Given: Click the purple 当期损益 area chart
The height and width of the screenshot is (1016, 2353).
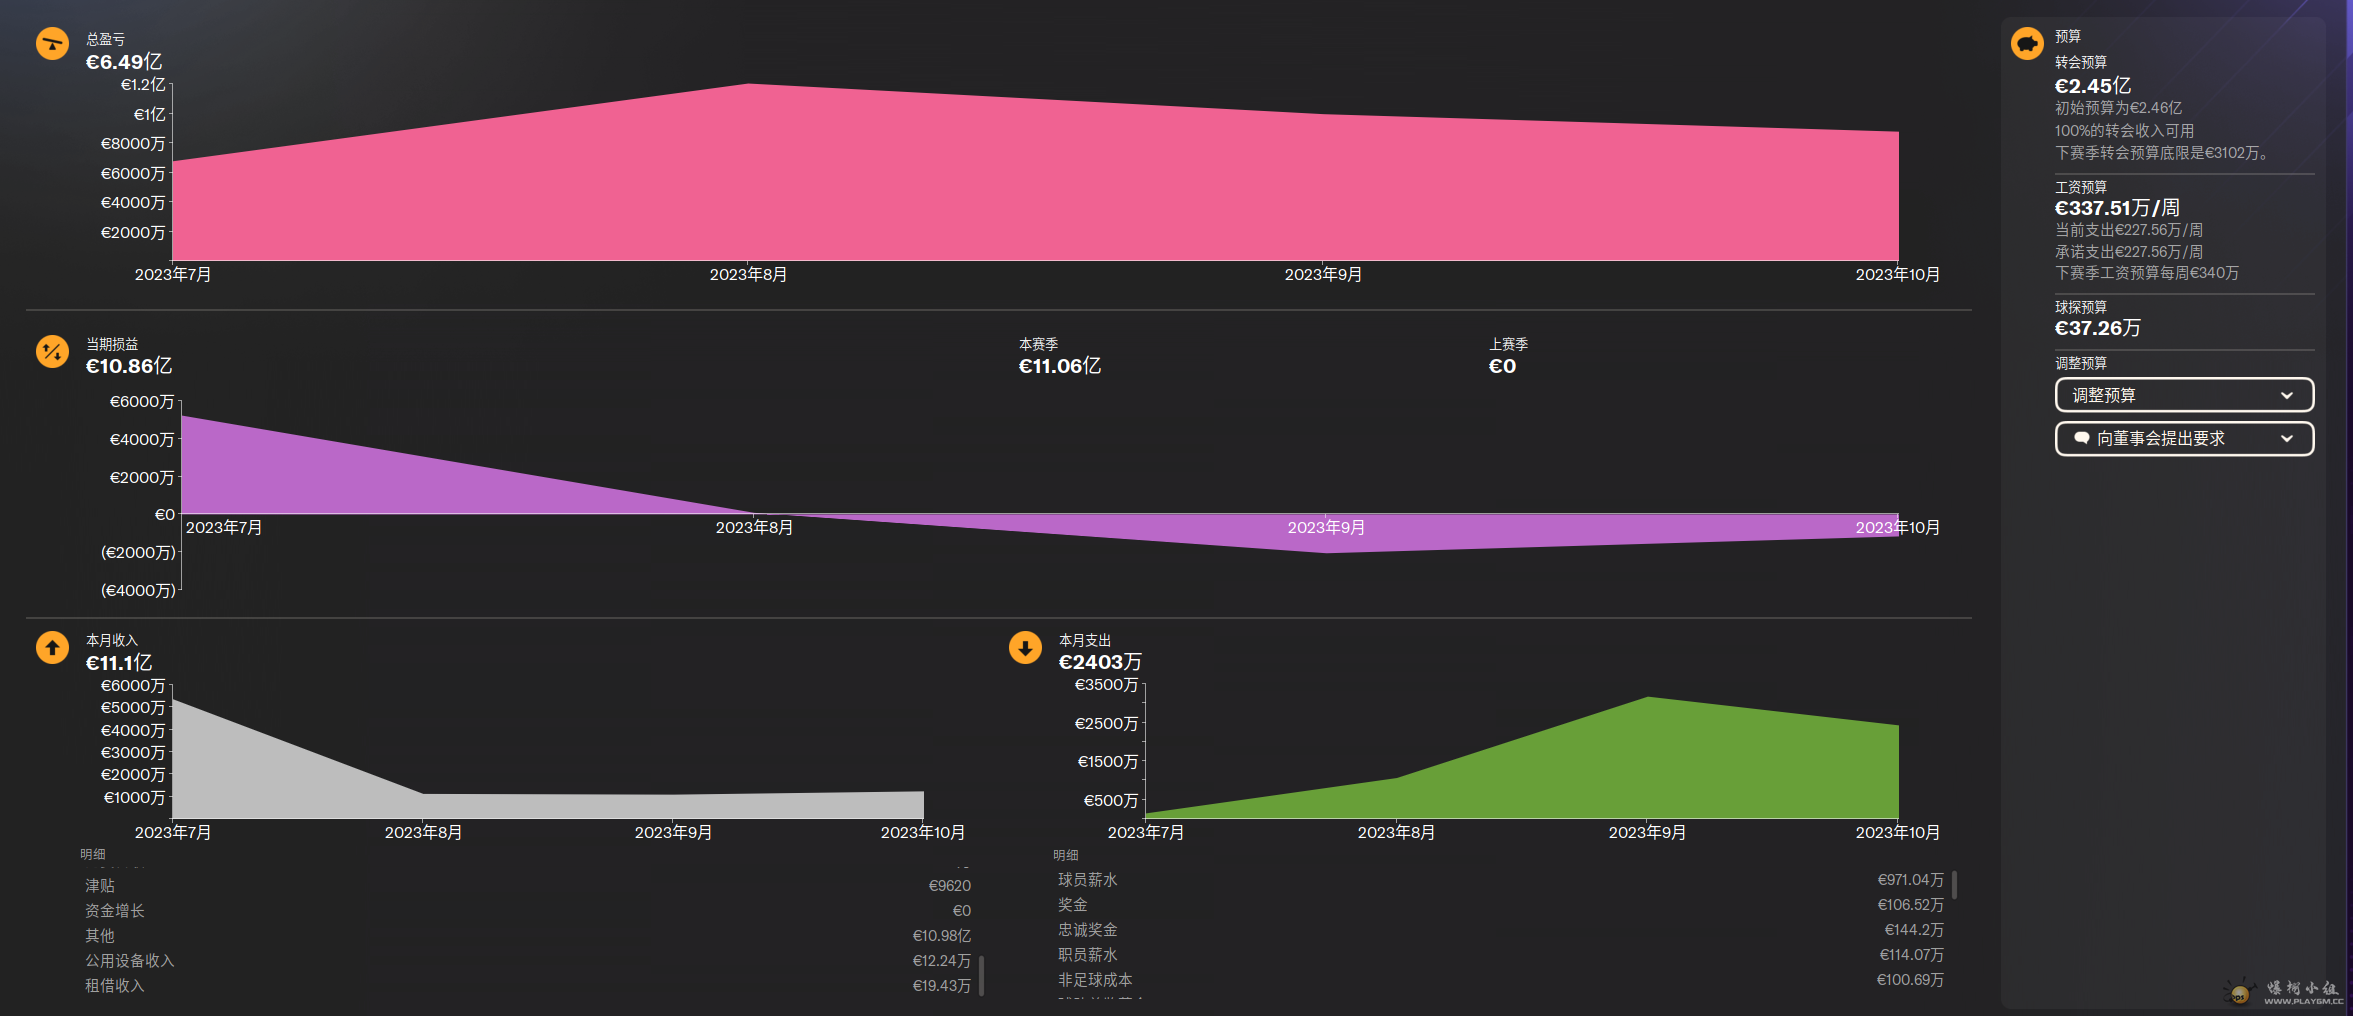Looking at the screenshot, I should [1040, 485].
